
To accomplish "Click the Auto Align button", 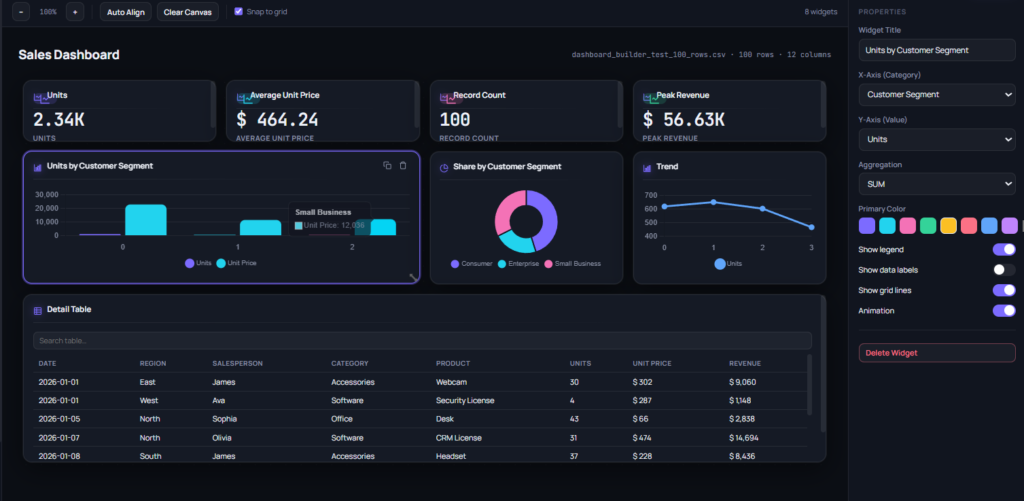I will pos(126,12).
